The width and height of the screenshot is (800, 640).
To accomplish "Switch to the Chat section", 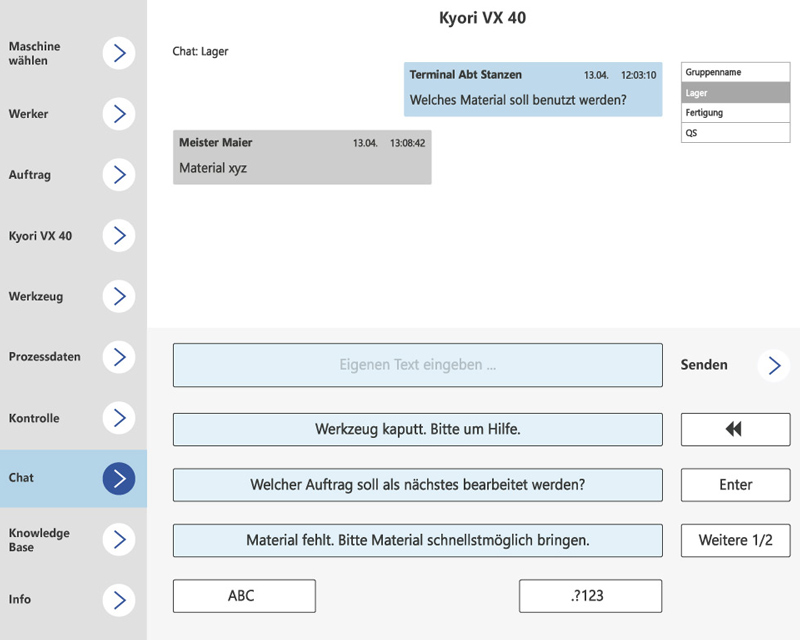I will pos(118,478).
